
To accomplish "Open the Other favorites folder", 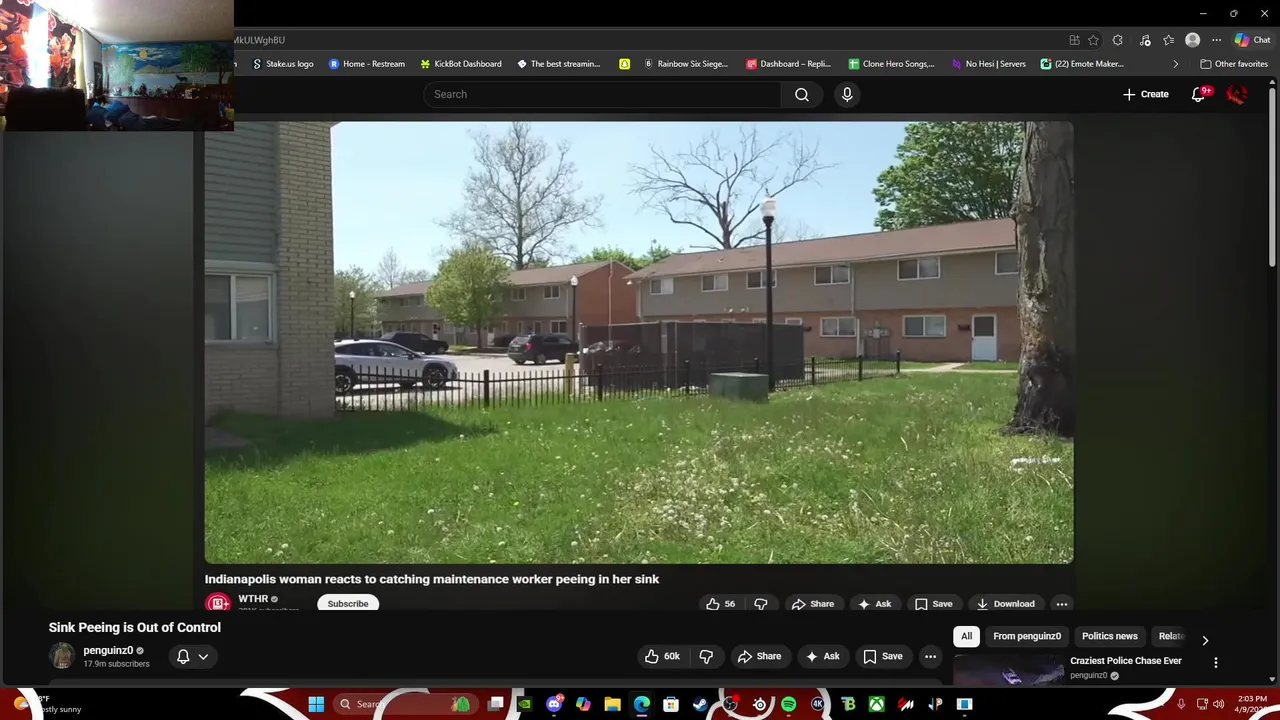I will [1234, 64].
